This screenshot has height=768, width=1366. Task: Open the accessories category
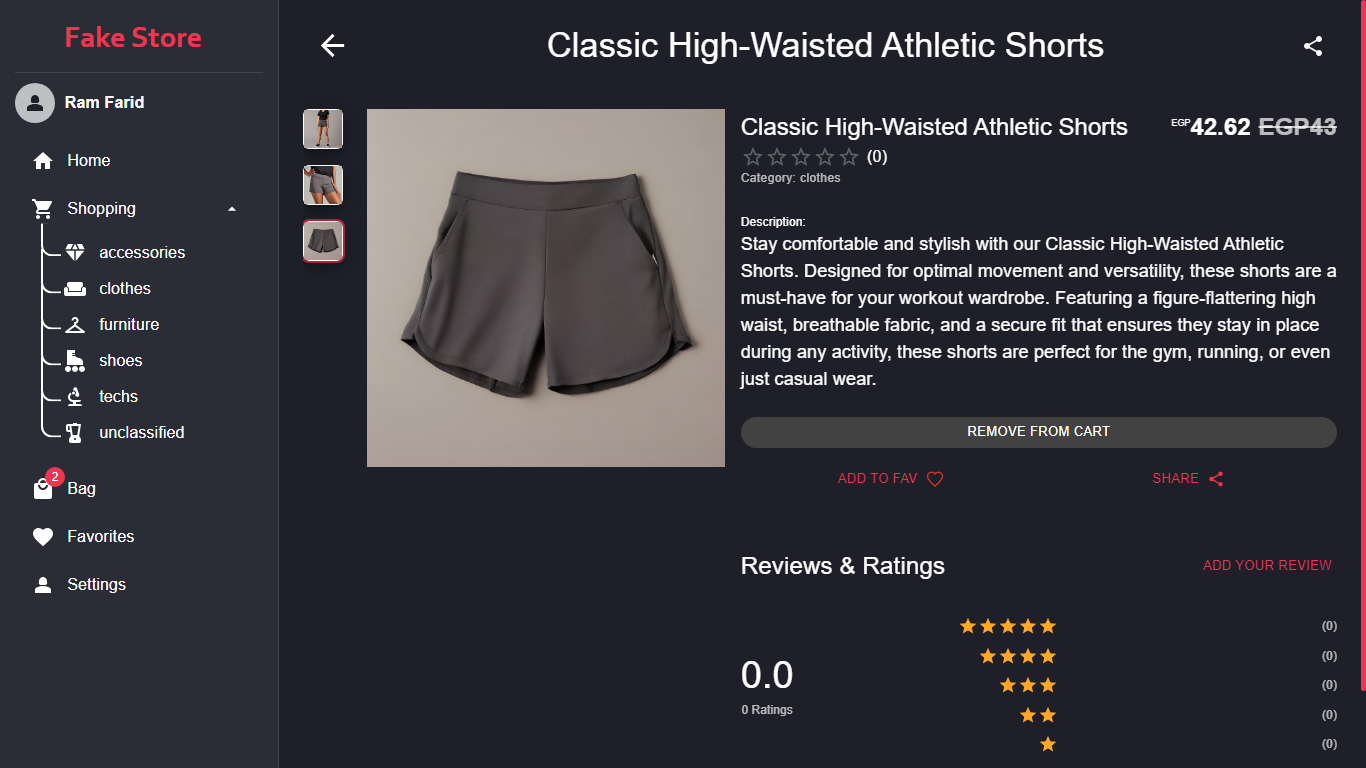pyautogui.click(x=139, y=252)
